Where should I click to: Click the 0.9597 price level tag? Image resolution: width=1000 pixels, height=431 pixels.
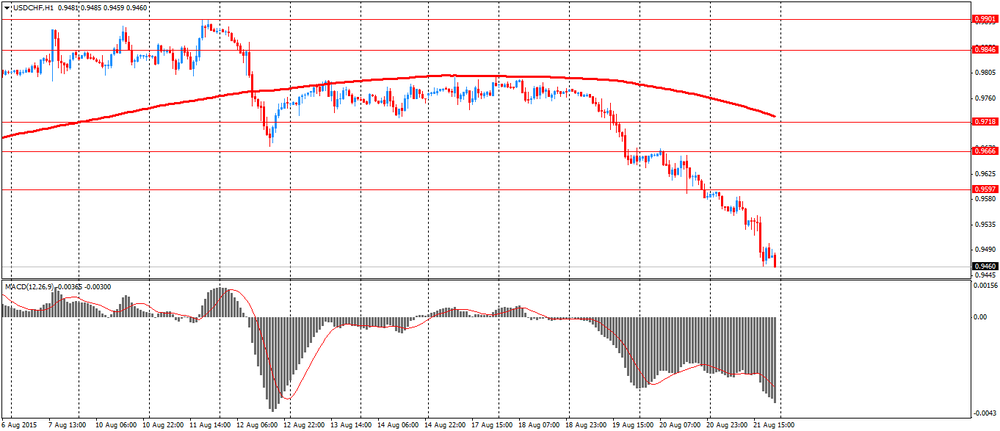(985, 189)
